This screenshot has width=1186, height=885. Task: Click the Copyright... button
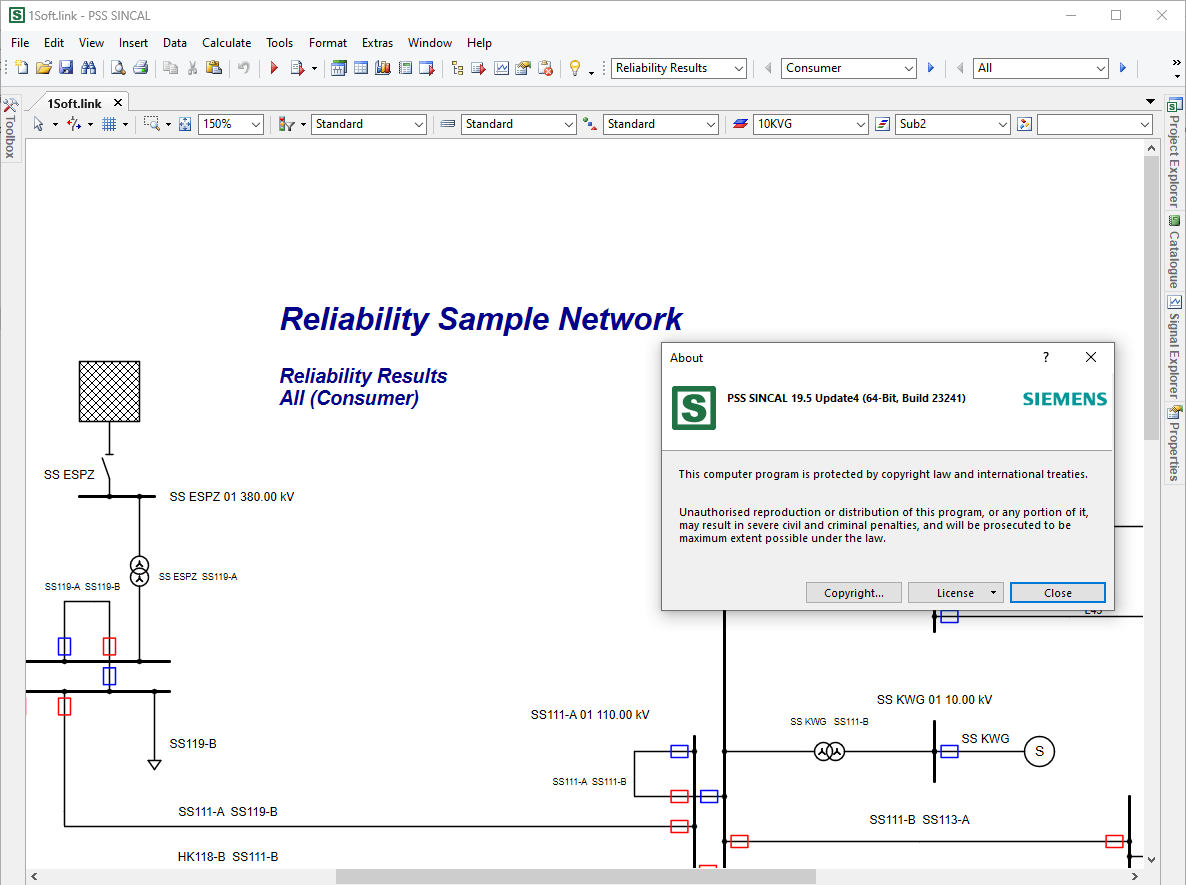853,593
